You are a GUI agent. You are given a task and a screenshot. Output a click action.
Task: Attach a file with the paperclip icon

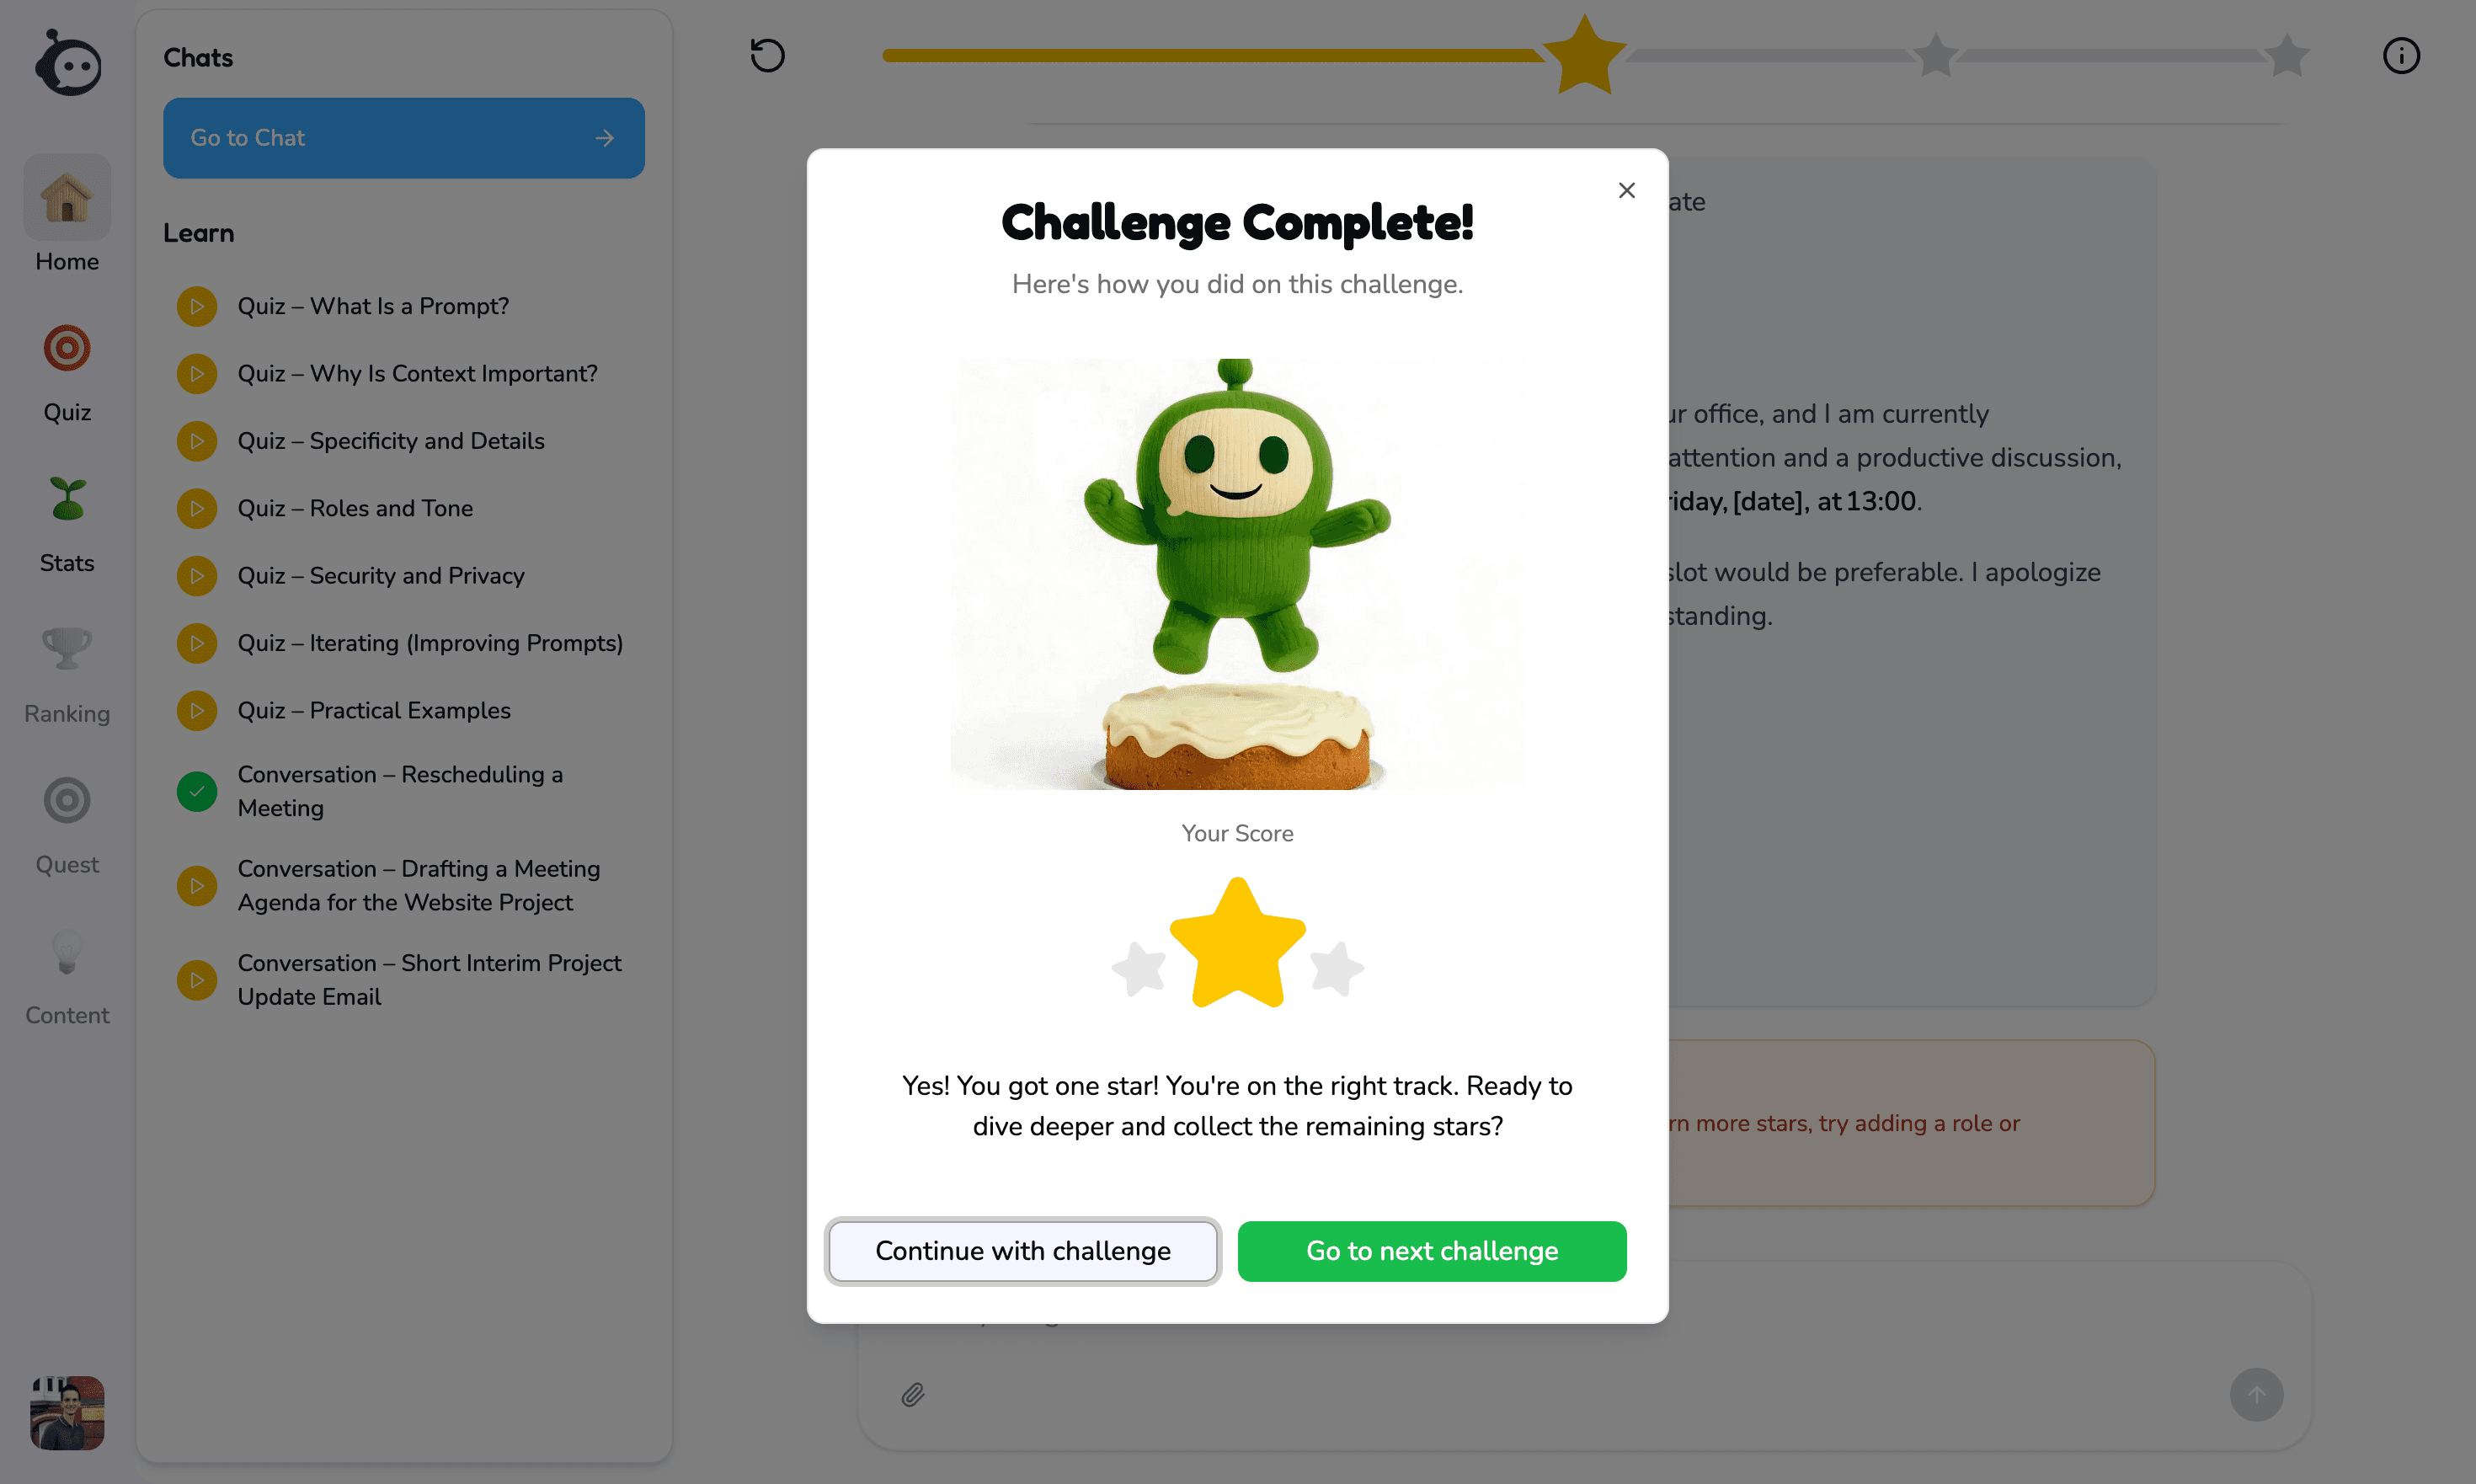(x=912, y=1394)
